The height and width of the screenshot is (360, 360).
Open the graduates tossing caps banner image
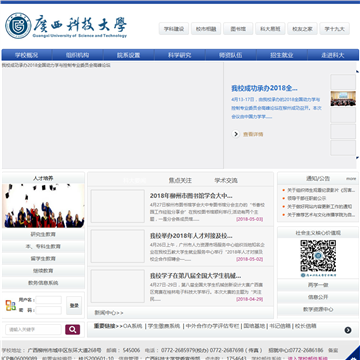point(43,206)
